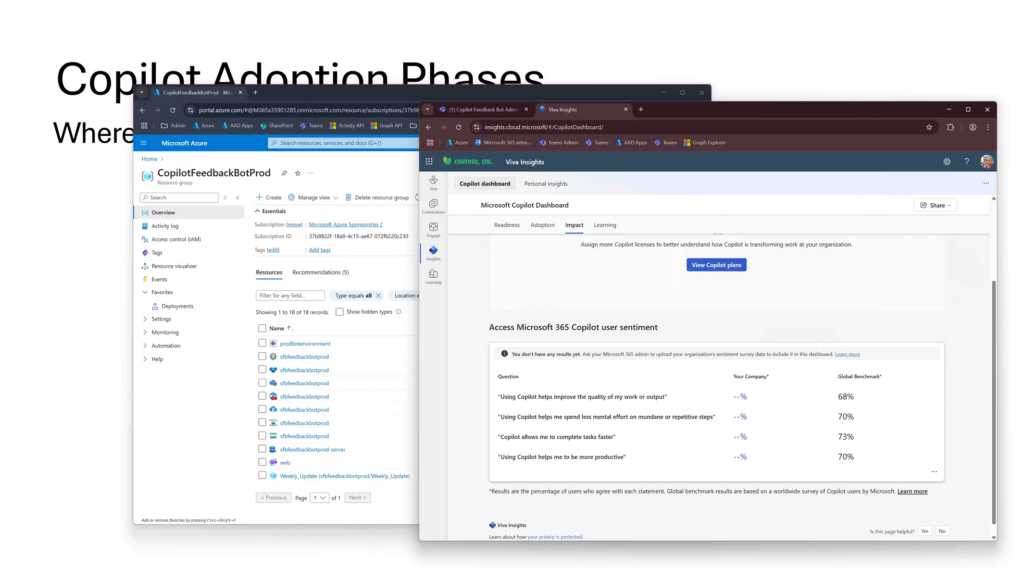
Task: Open the Manage view dropdown in Azure
Action: pyautogui.click(x=313, y=197)
